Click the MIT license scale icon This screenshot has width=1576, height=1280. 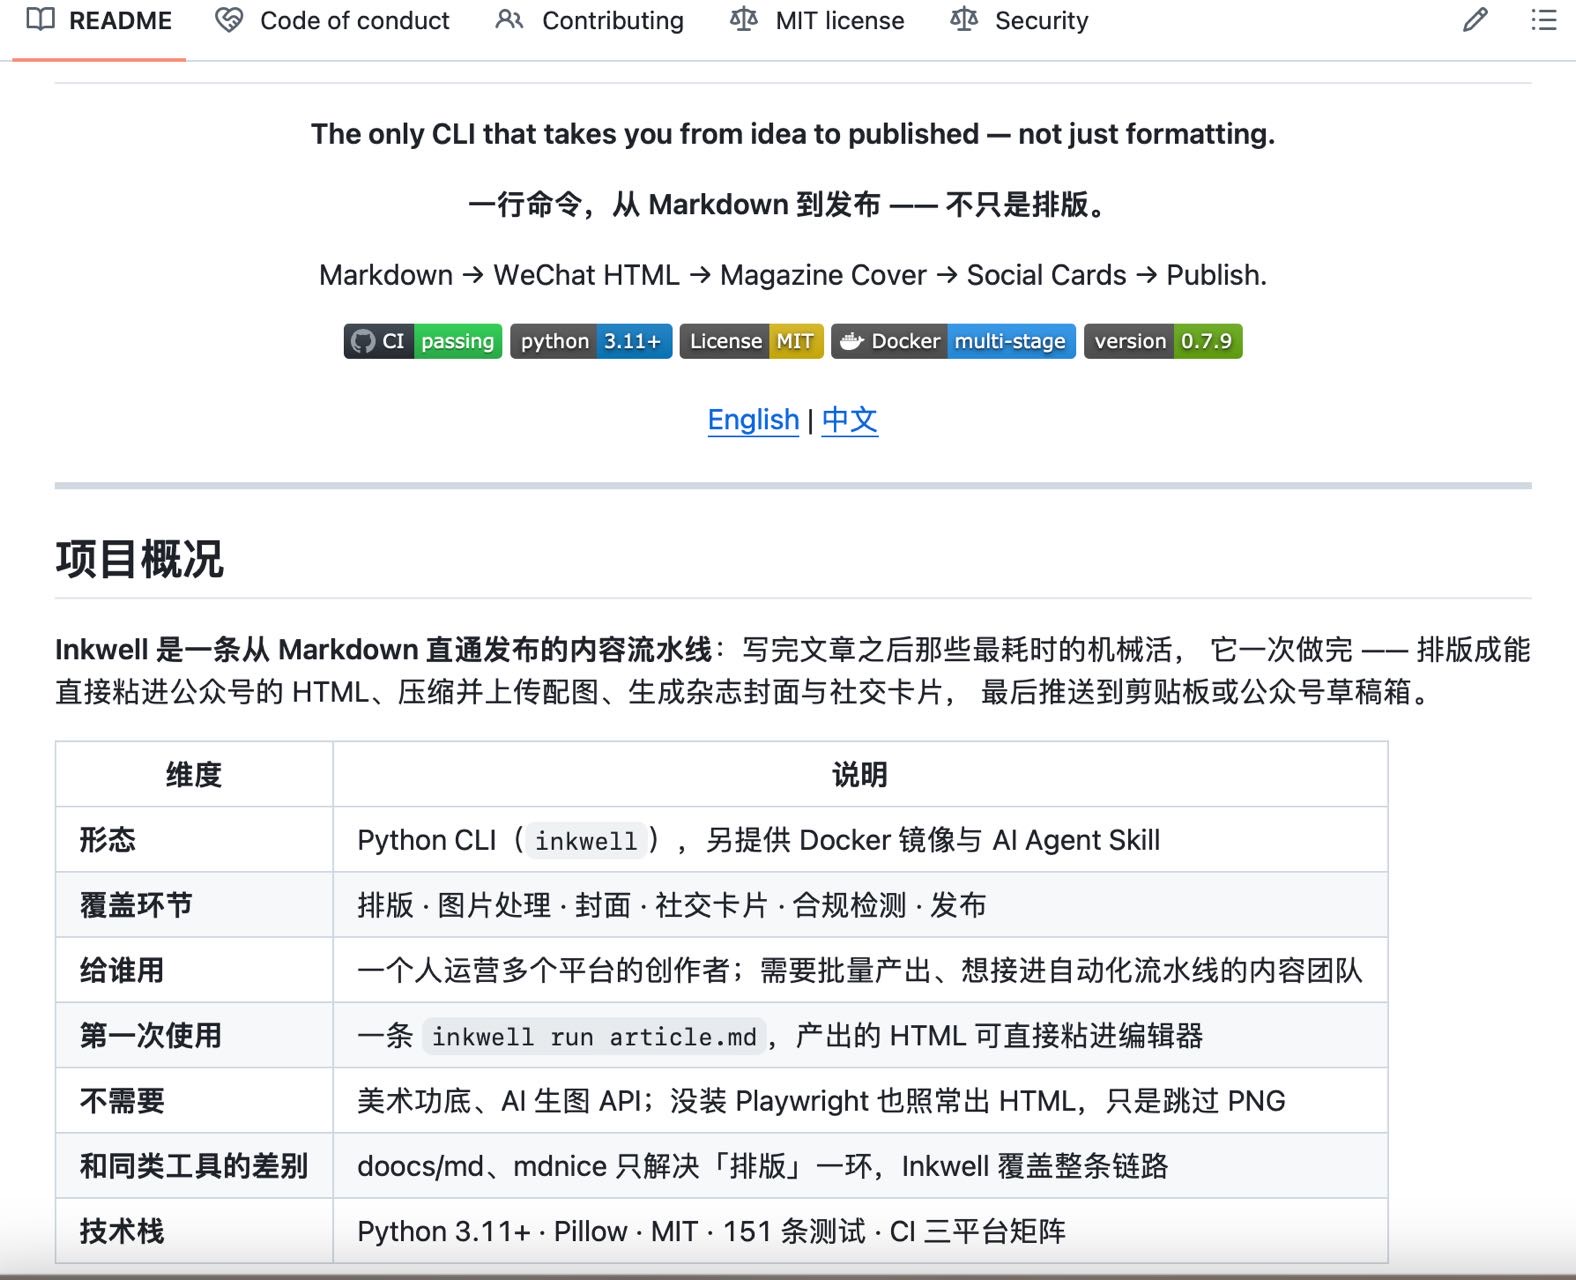click(744, 20)
